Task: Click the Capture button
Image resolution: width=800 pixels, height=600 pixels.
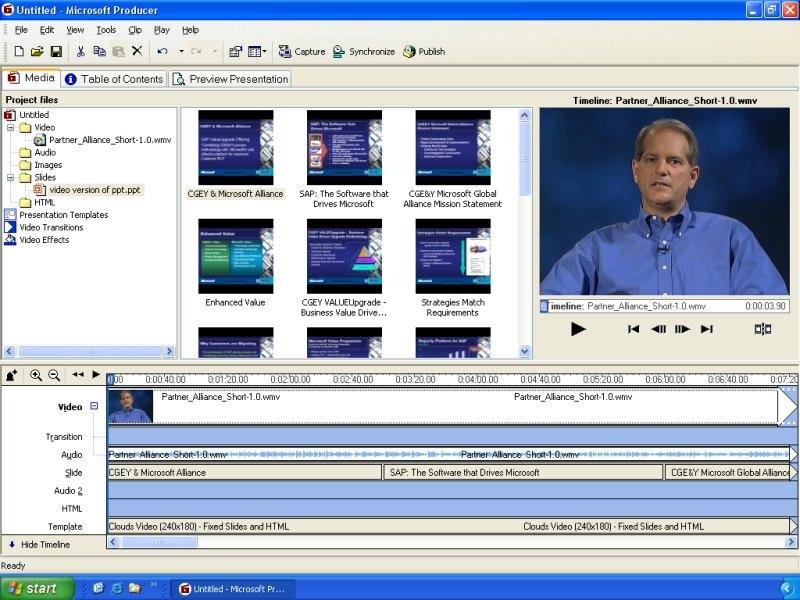Action: (302, 51)
